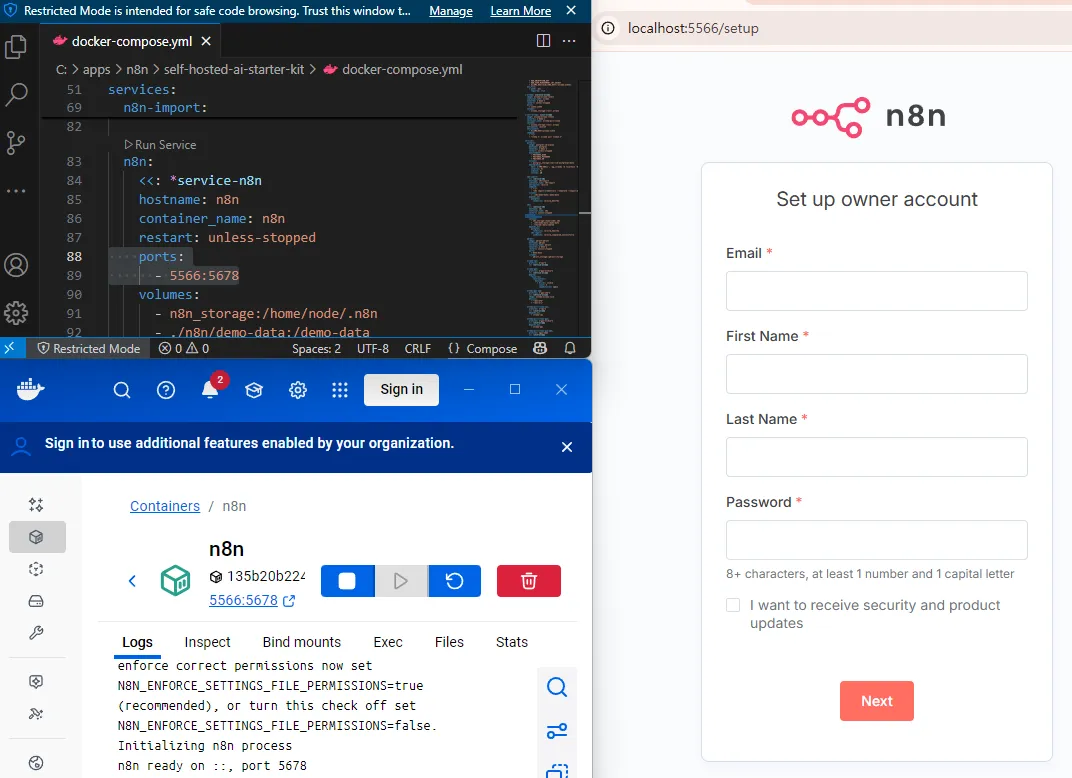Open search in the Docker Desktop header
Image resolution: width=1072 pixels, height=778 pixels.
(x=122, y=390)
